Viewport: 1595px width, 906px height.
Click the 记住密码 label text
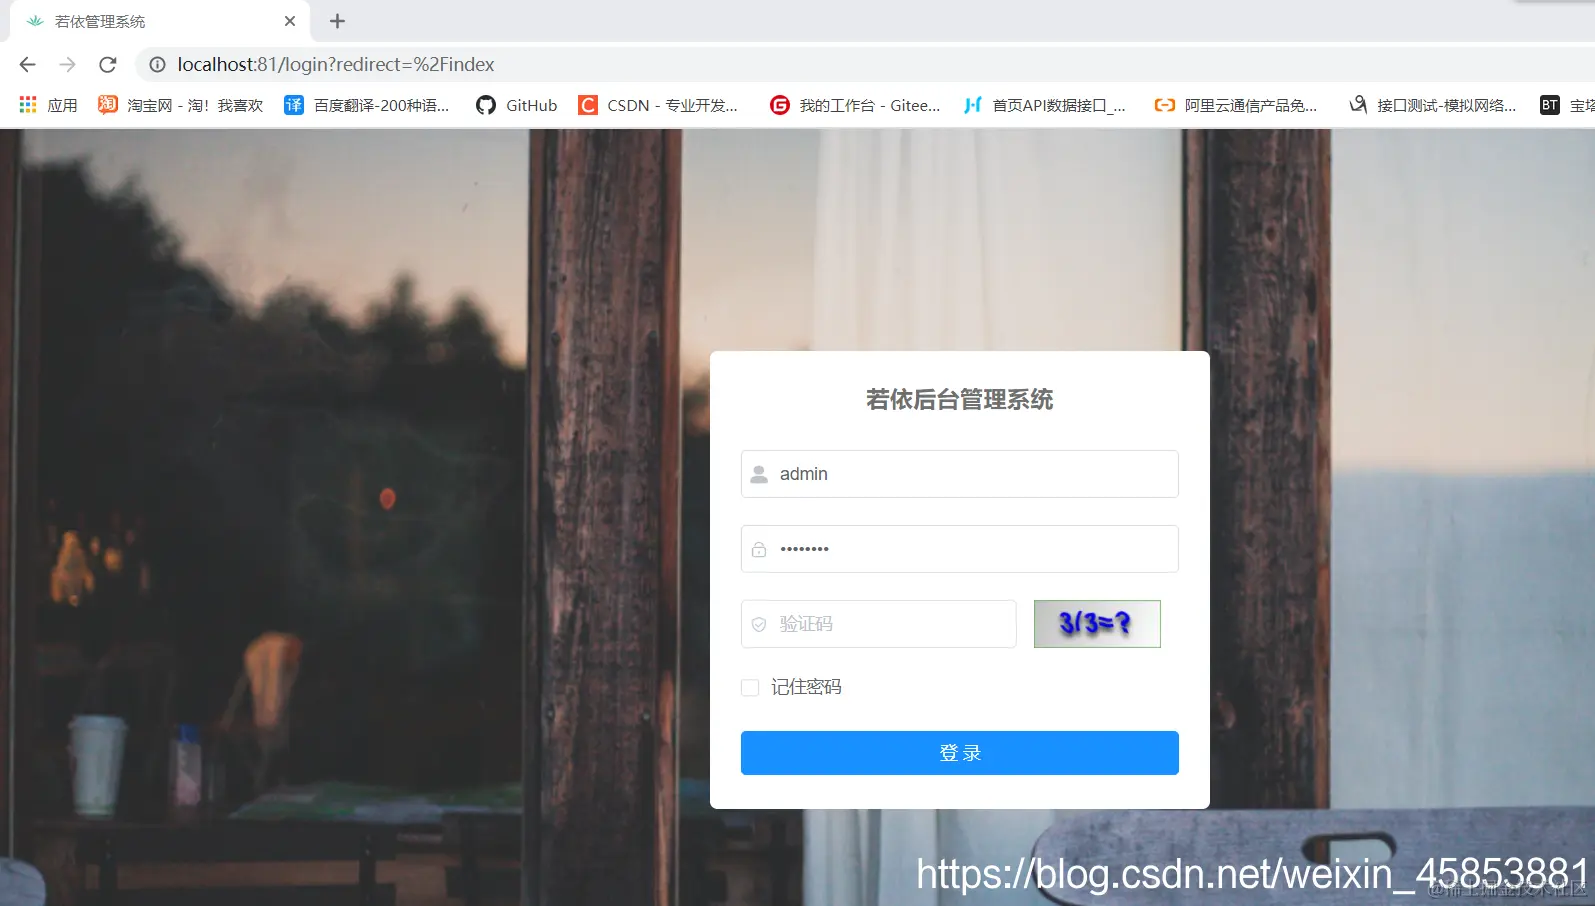tap(806, 687)
